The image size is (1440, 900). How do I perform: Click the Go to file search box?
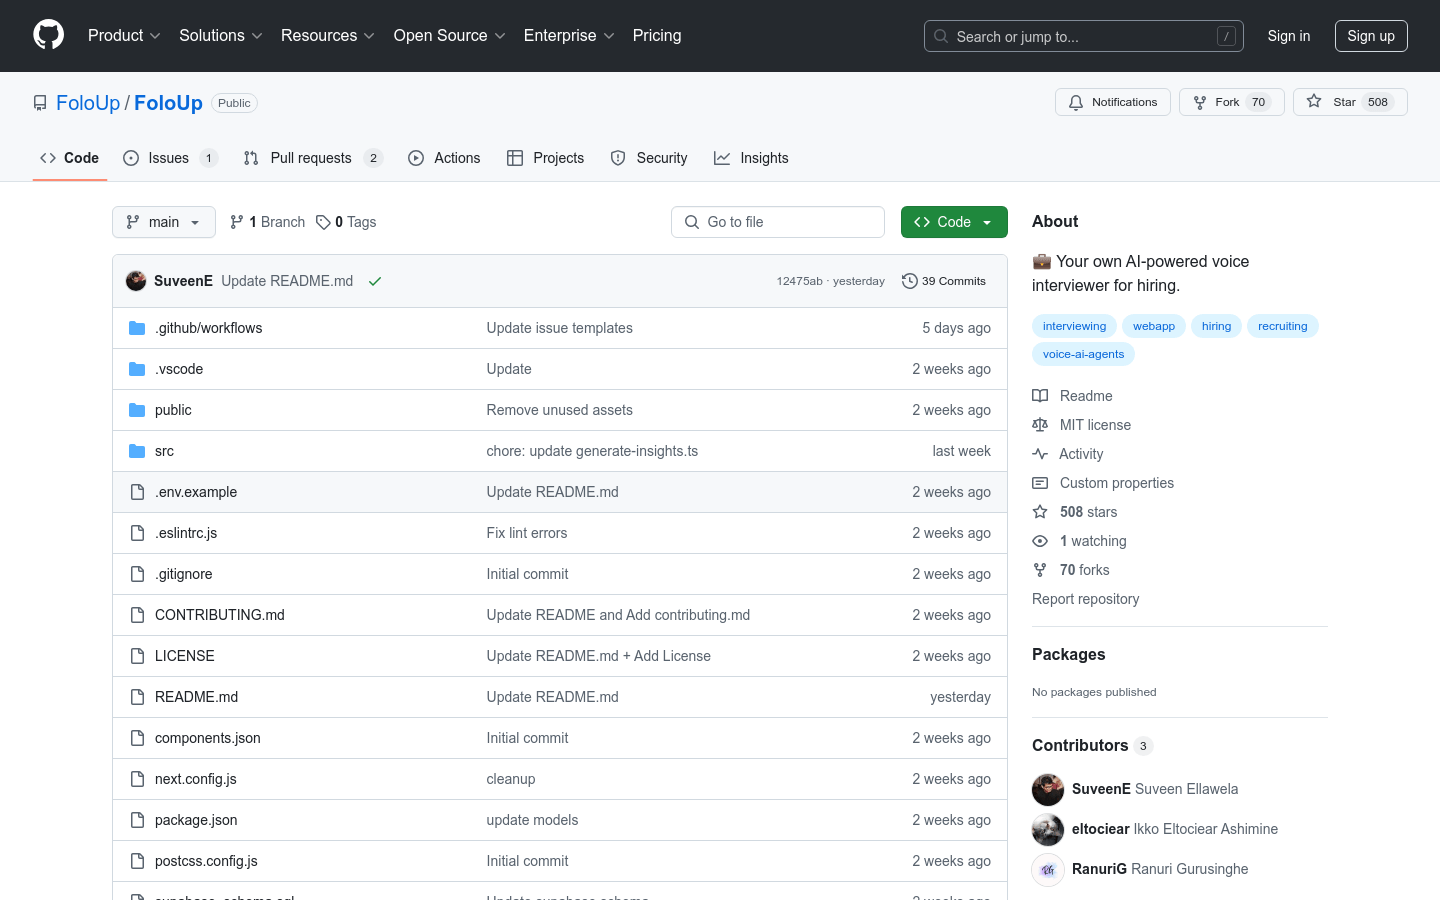(778, 222)
